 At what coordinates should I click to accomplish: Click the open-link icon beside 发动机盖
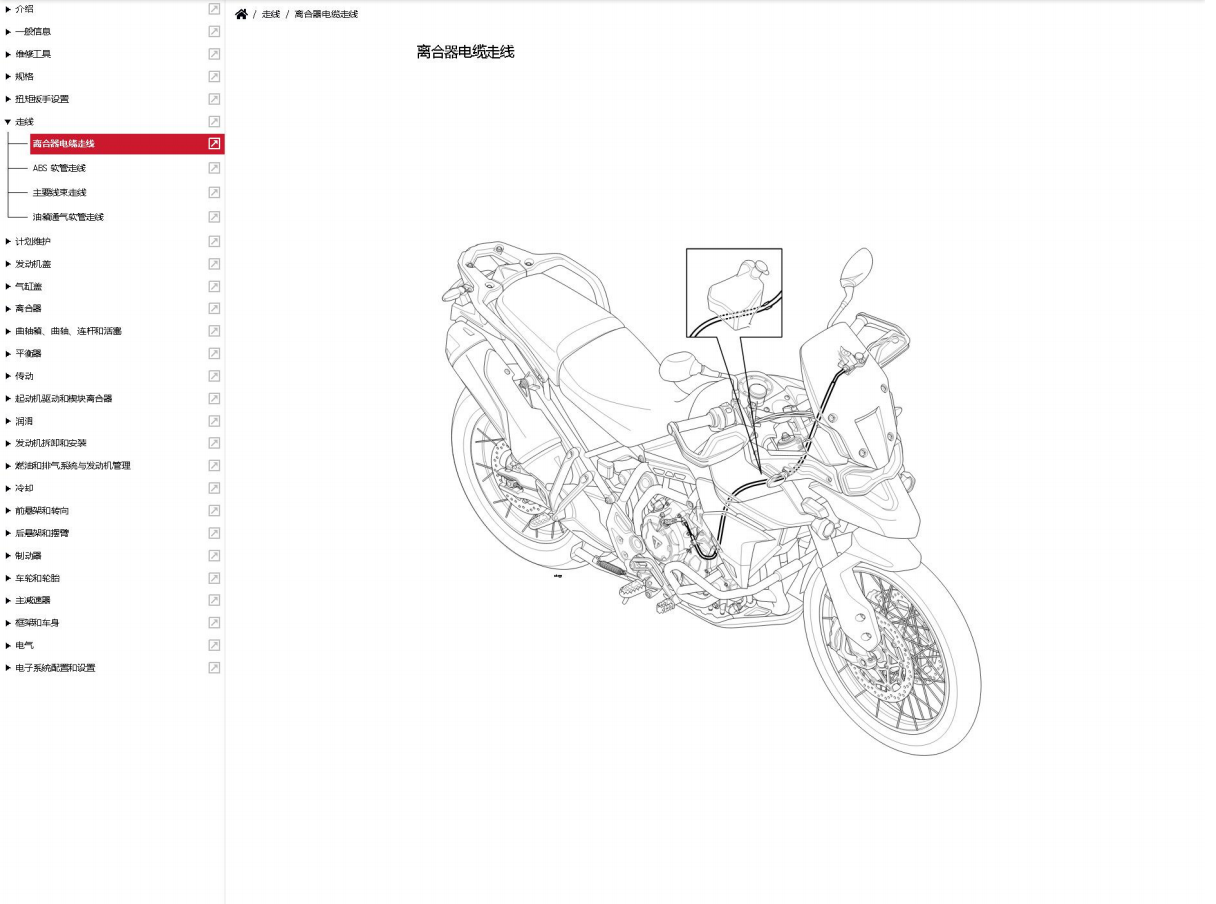[x=214, y=264]
